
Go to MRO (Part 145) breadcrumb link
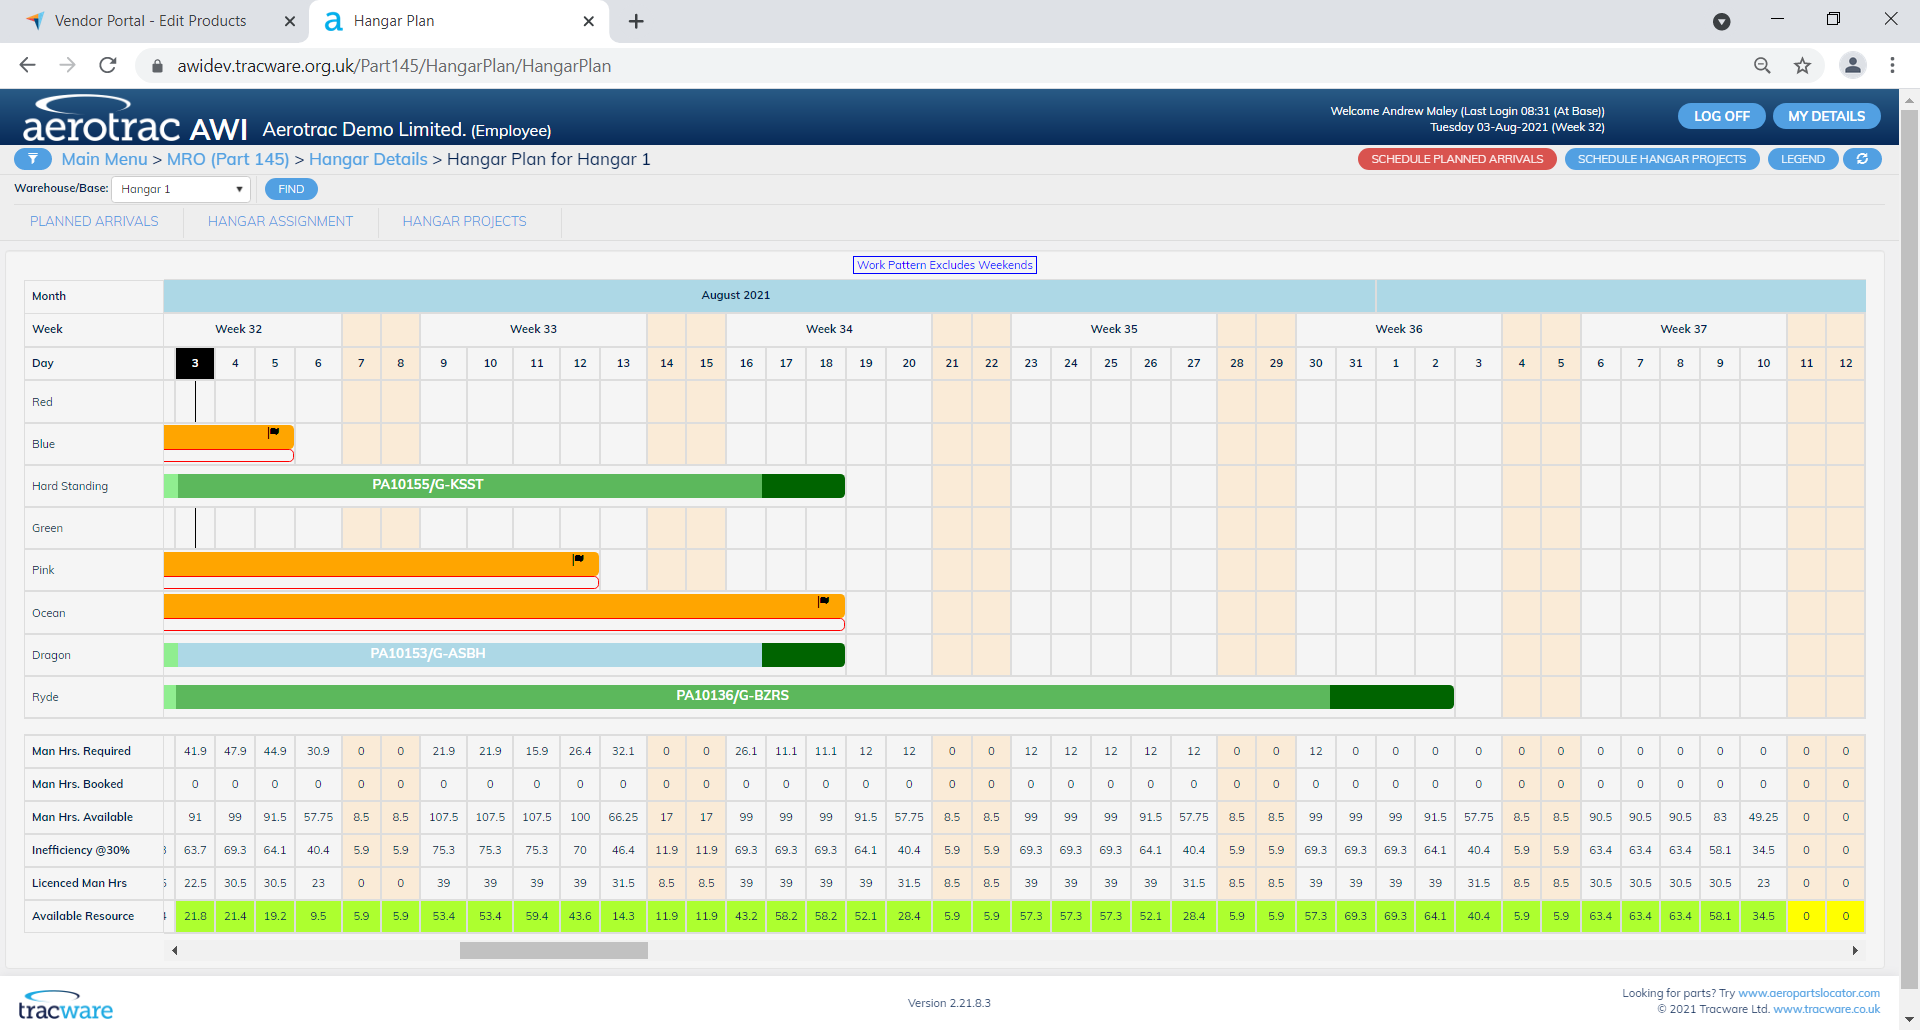(x=228, y=159)
